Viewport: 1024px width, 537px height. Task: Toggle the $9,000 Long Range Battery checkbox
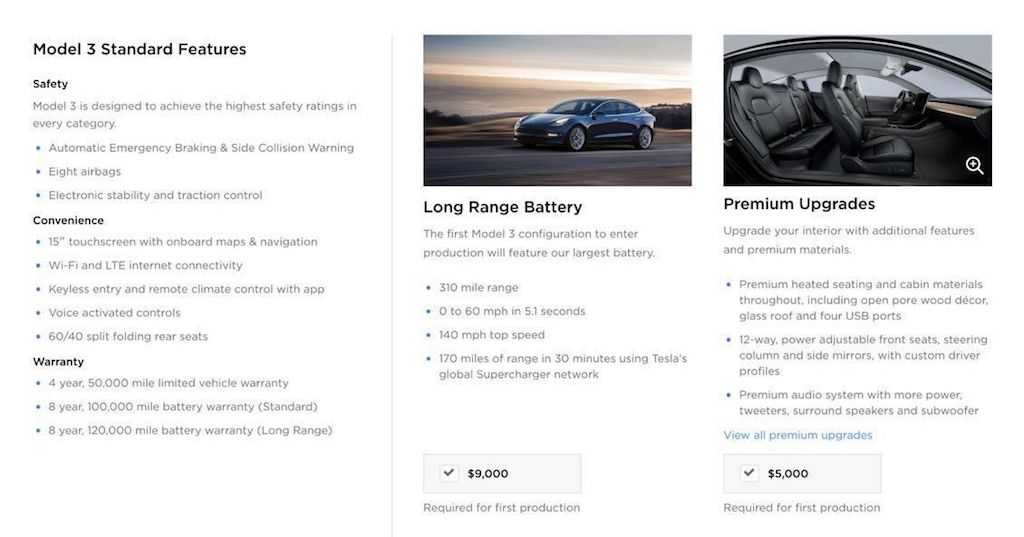449,472
